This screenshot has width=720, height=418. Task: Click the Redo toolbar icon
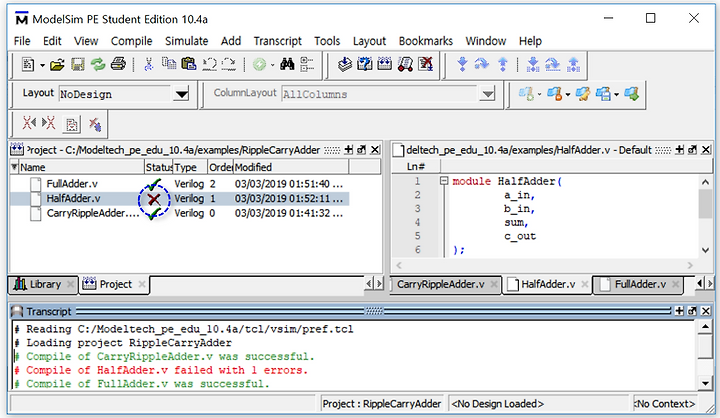(x=229, y=64)
